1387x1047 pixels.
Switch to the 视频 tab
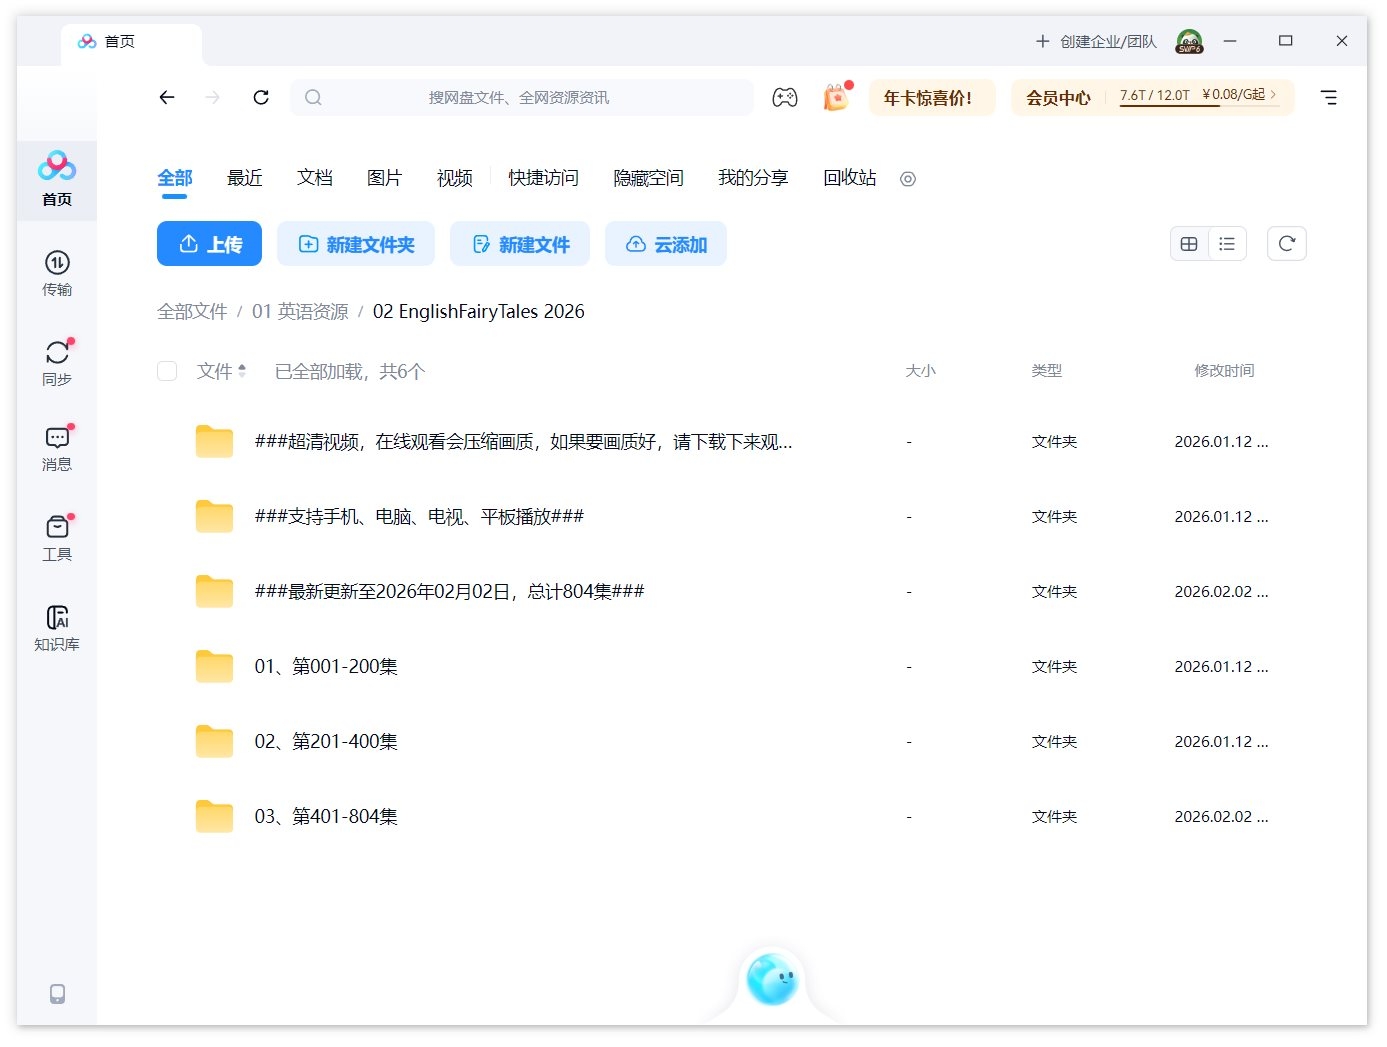[454, 178]
